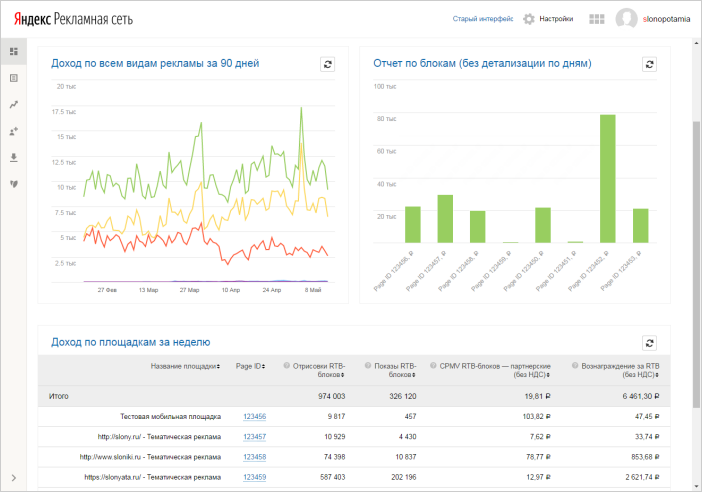Click info icon beside CPMV RTB-блоков

click(x=433, y=366)
